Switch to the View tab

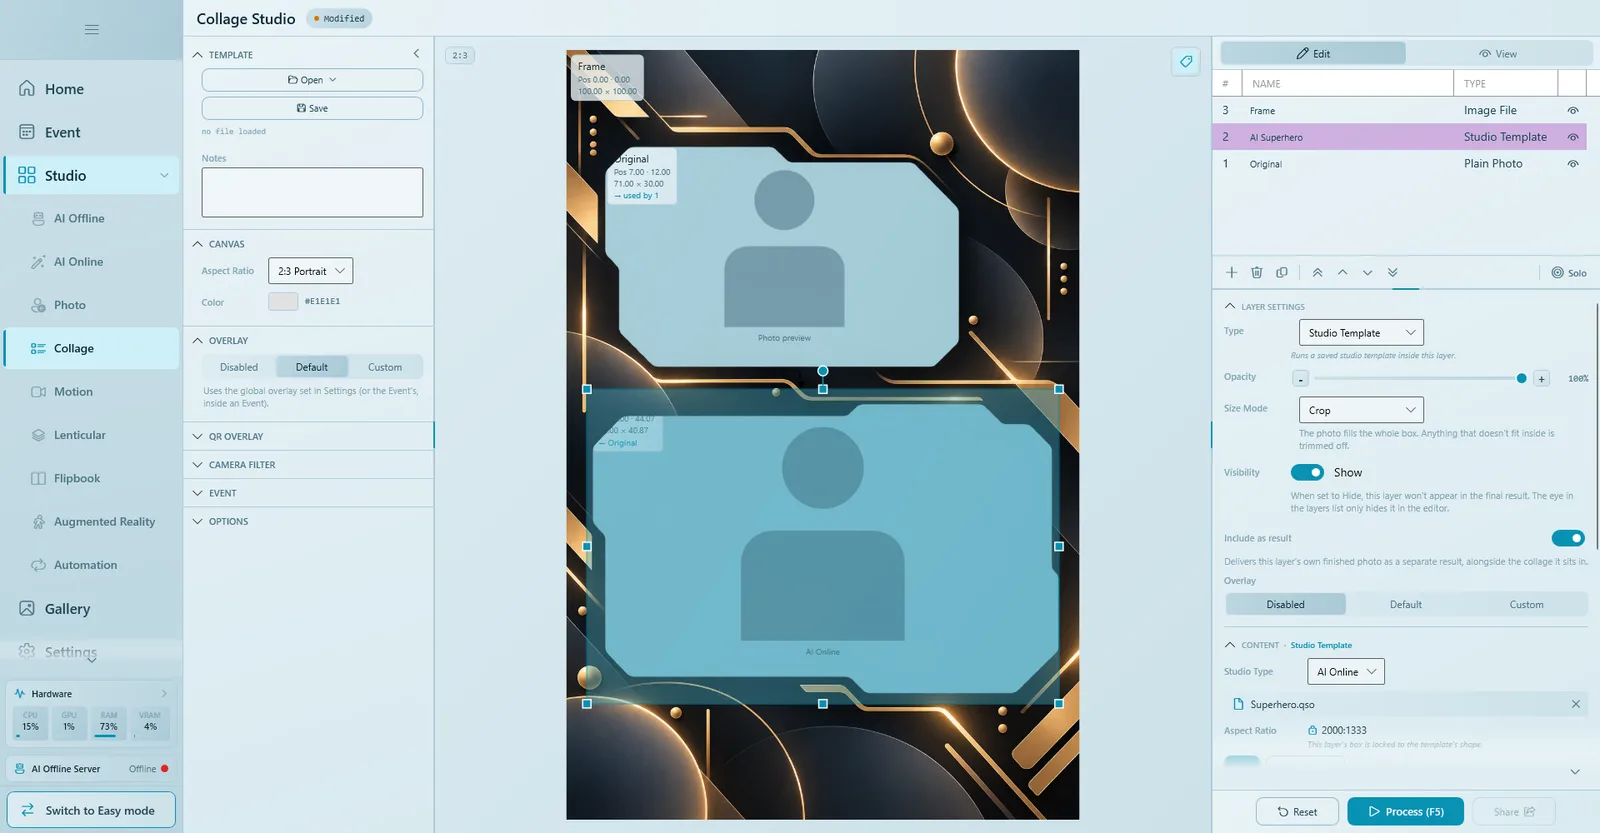point(1498,54)
